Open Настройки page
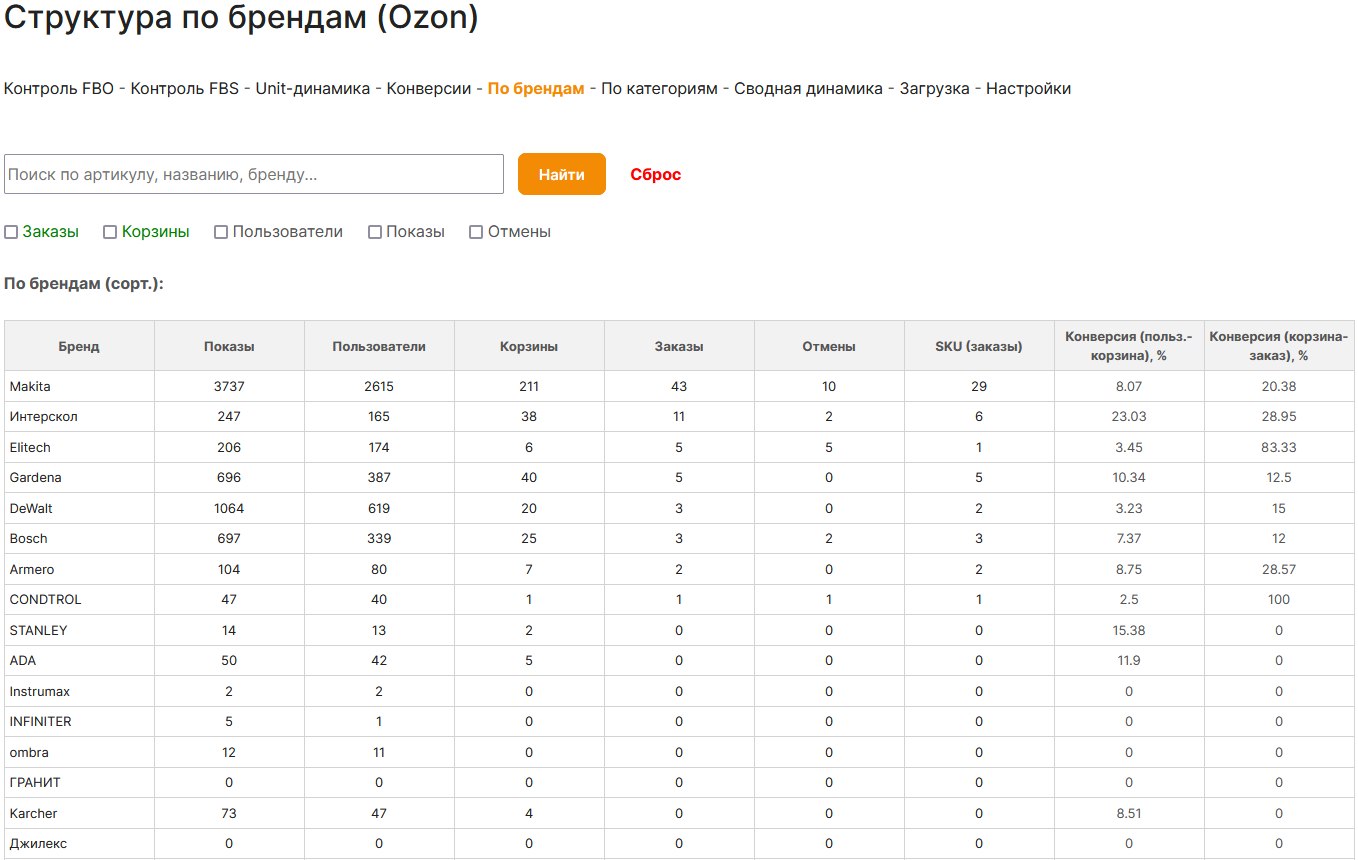Viewport: 1358px width, 860px height. click(x=1028, y=89)
